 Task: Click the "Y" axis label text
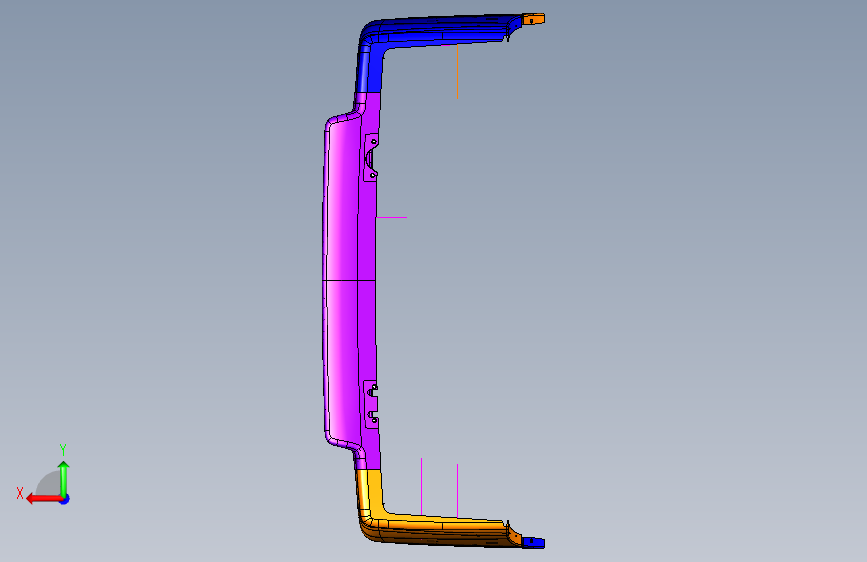63,450
